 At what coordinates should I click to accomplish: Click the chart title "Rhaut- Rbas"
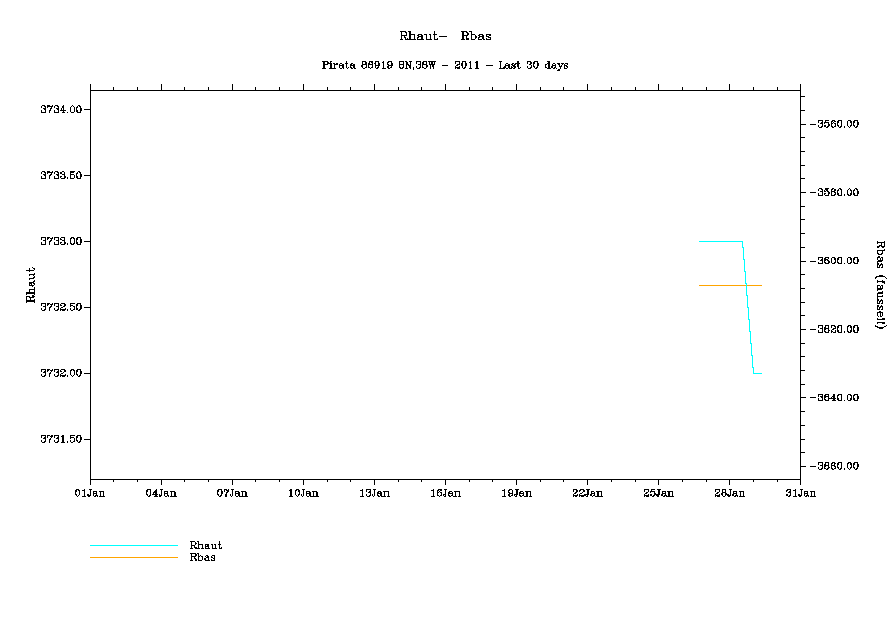[445, 36]
